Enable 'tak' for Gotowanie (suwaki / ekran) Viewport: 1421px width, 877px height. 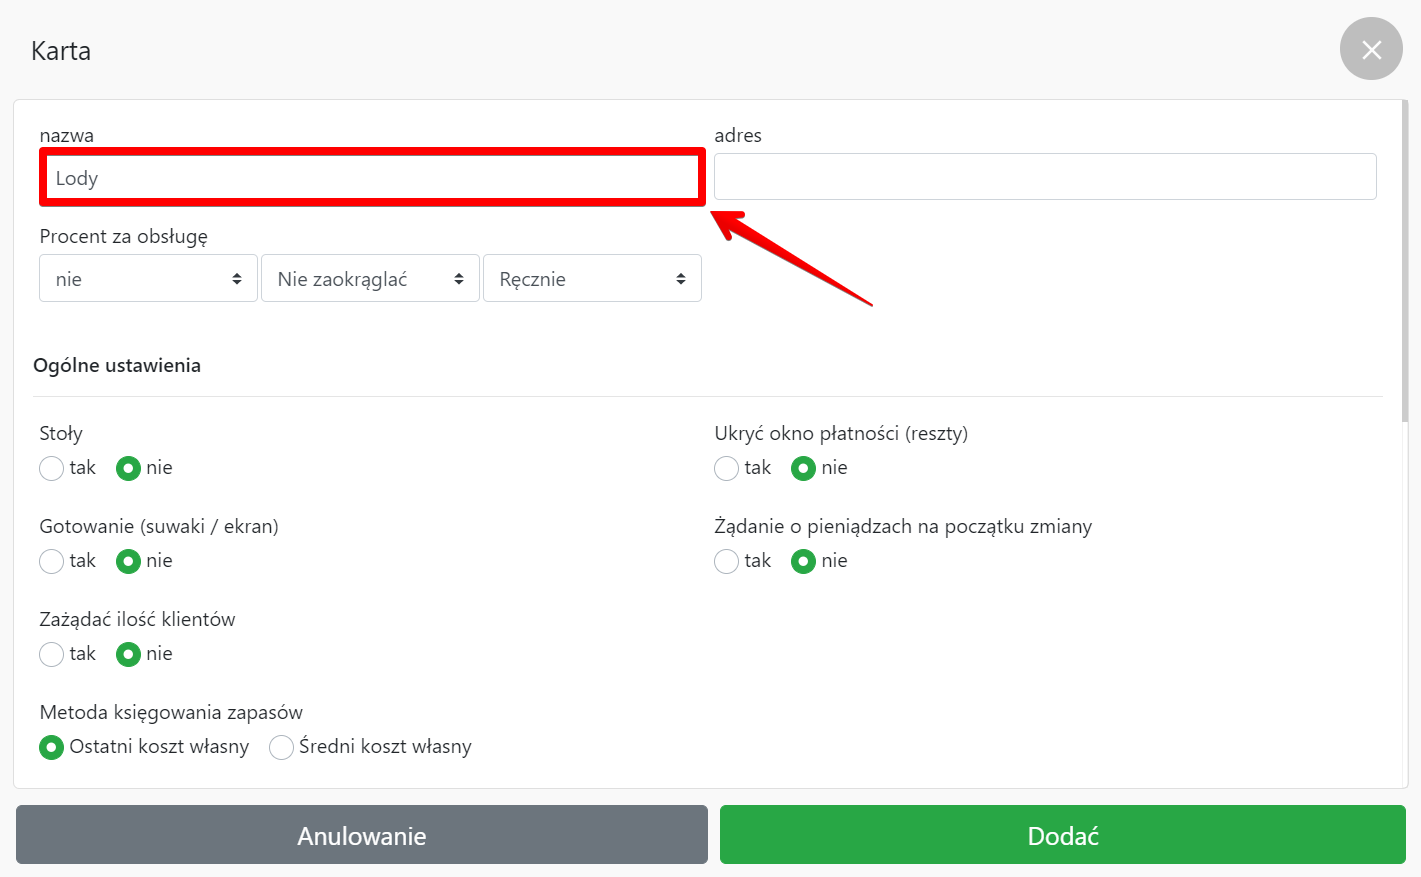[x=52, y=561]
